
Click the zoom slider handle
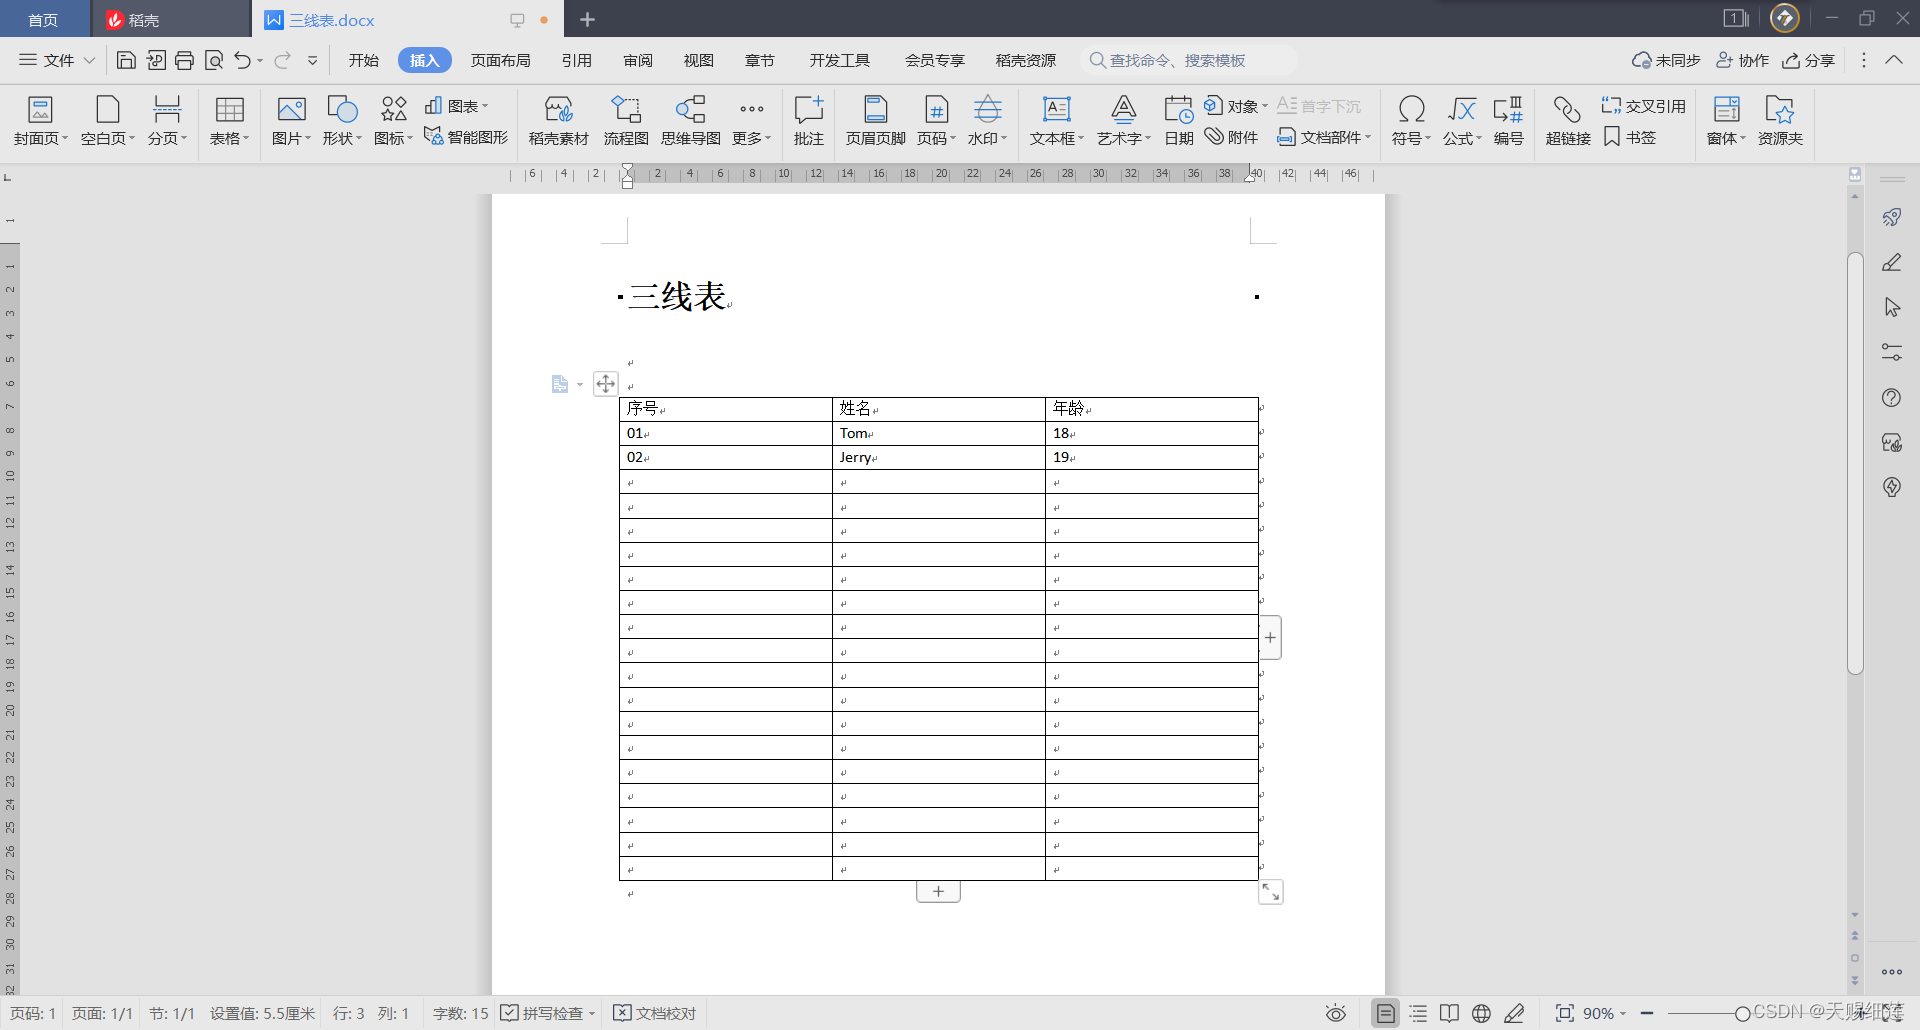[x=1743, y=1013]
